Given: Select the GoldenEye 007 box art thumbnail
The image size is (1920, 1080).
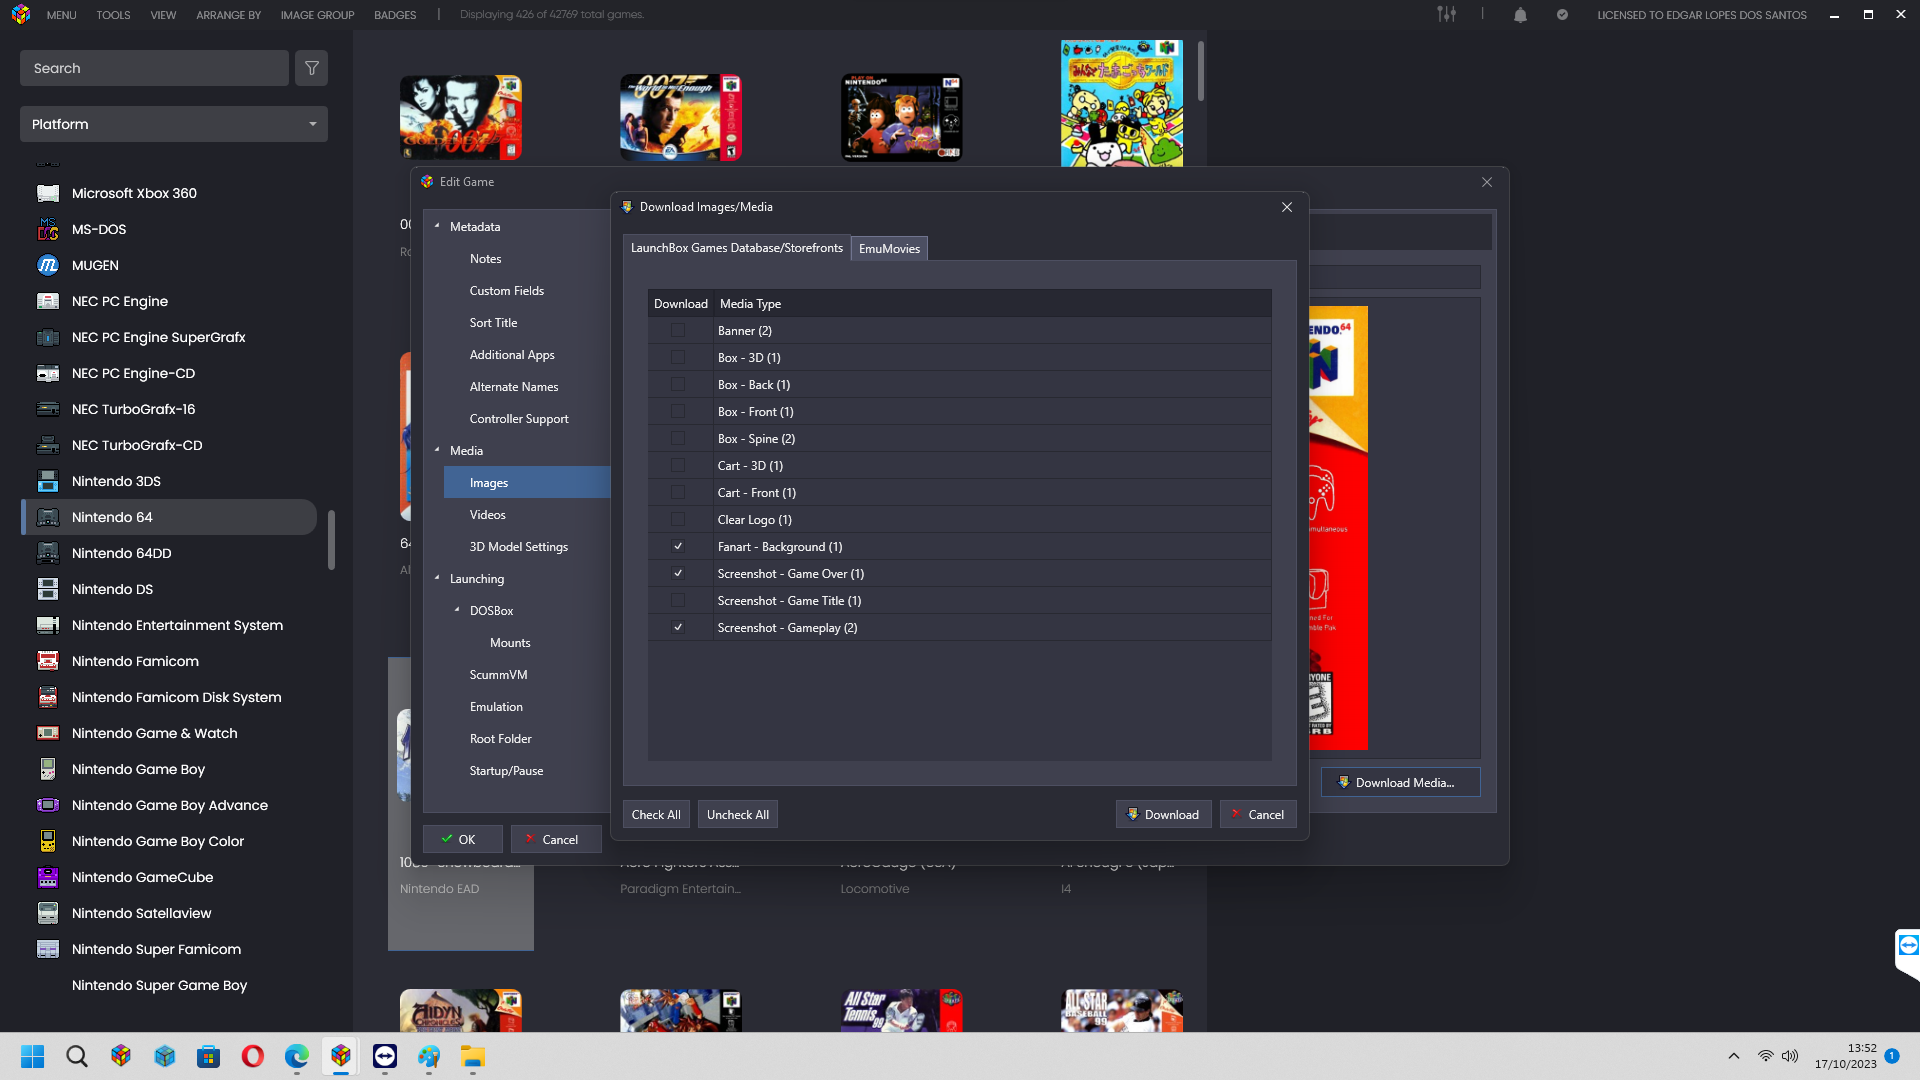Looking at the screenshot, I should coord(461,117).
